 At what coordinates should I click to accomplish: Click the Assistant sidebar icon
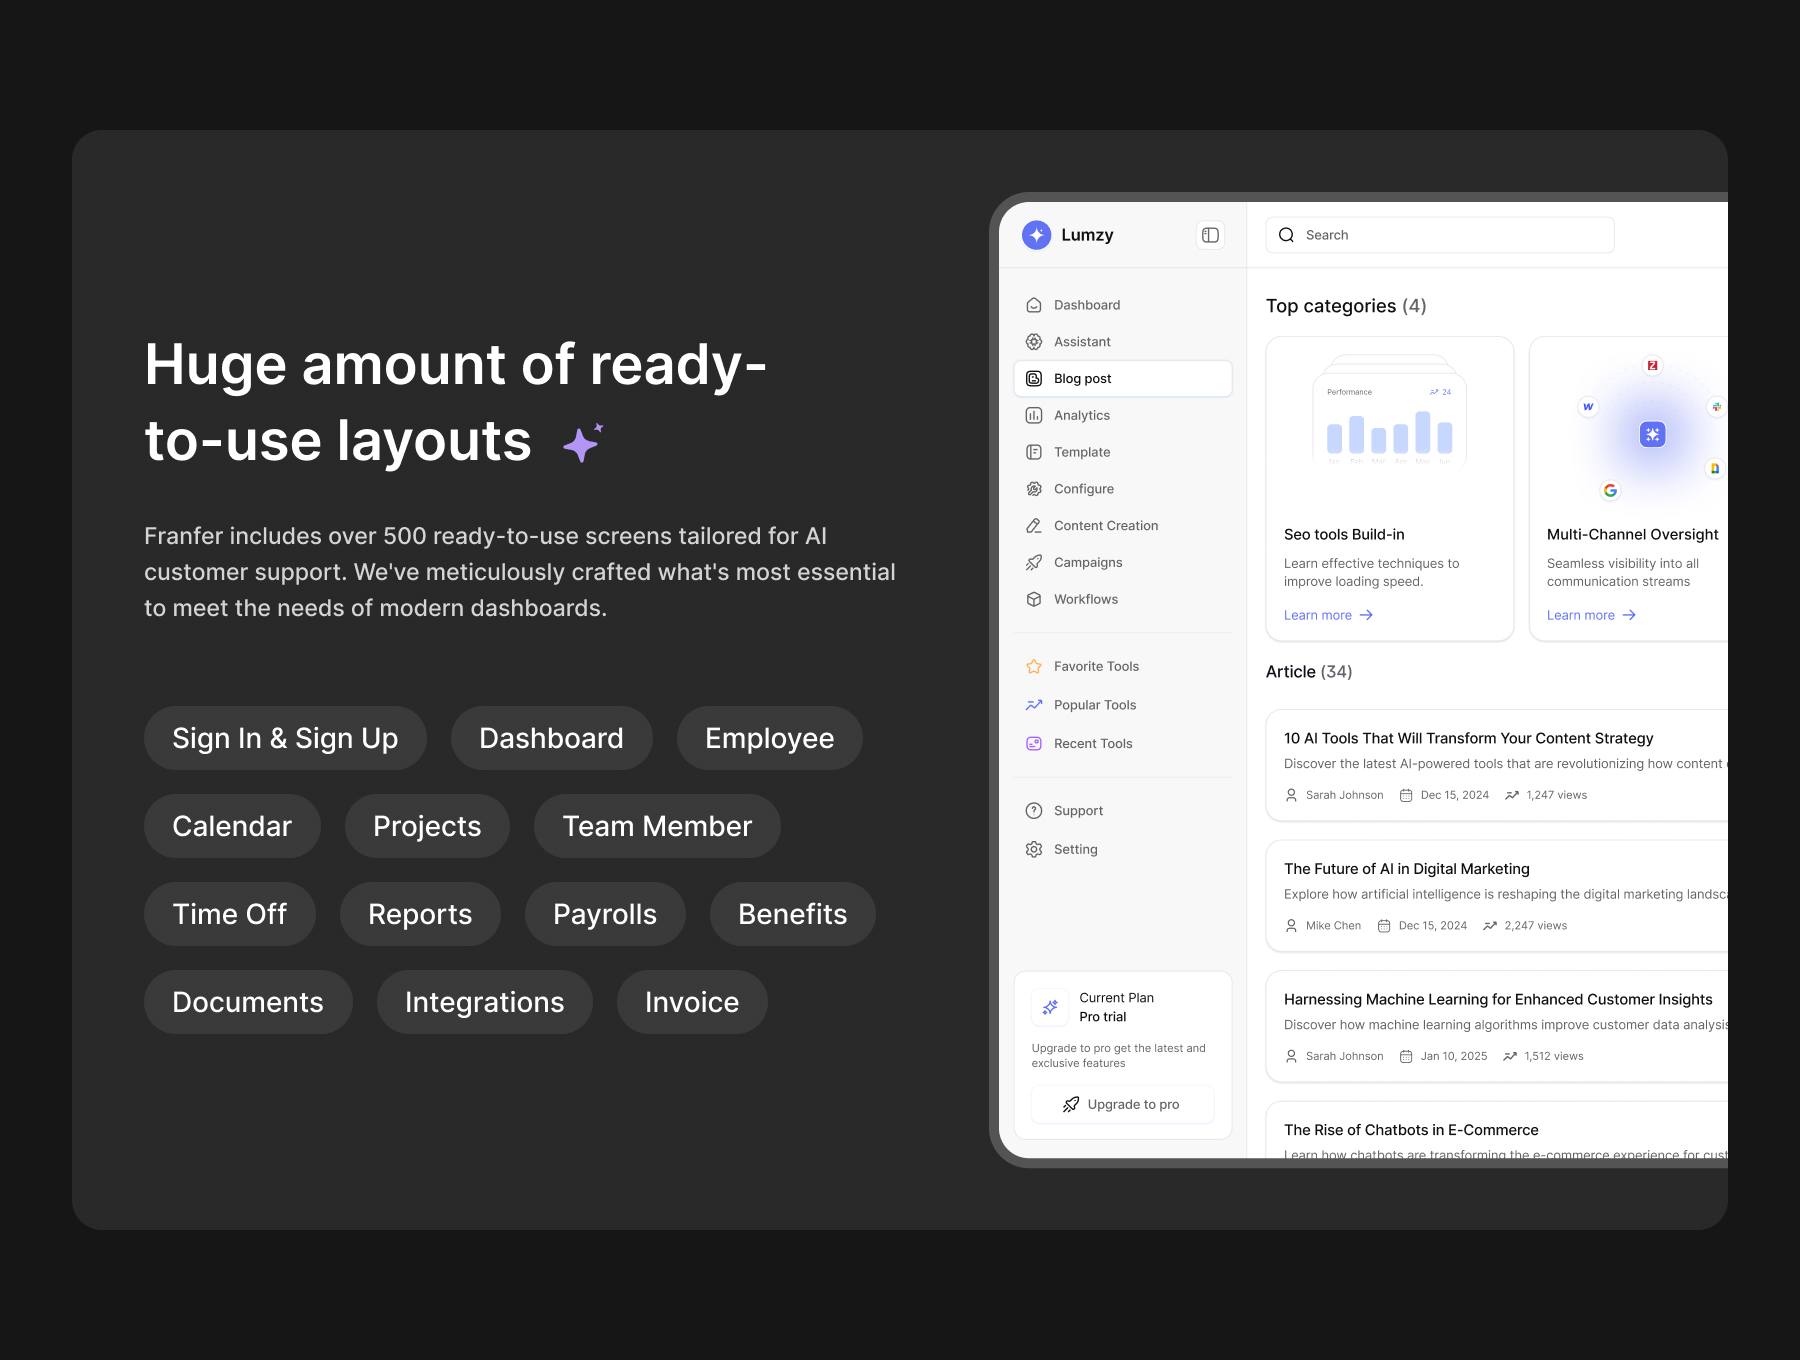(x=1034, y=342)
